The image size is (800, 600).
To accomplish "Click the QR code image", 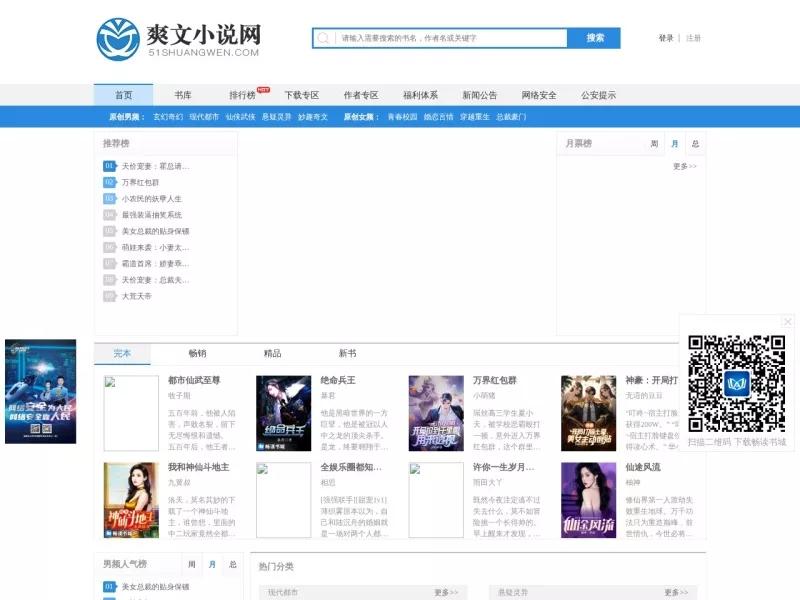I will [736, 383].
